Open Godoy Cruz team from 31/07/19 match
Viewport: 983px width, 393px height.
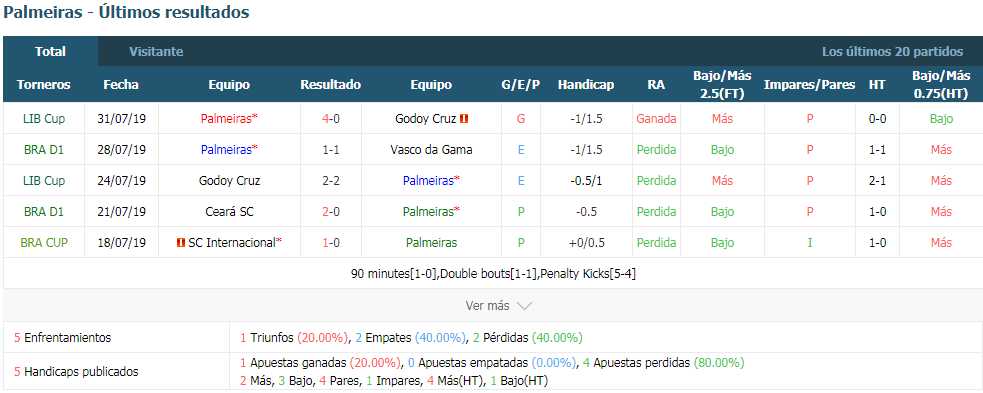tap(426, 118)
